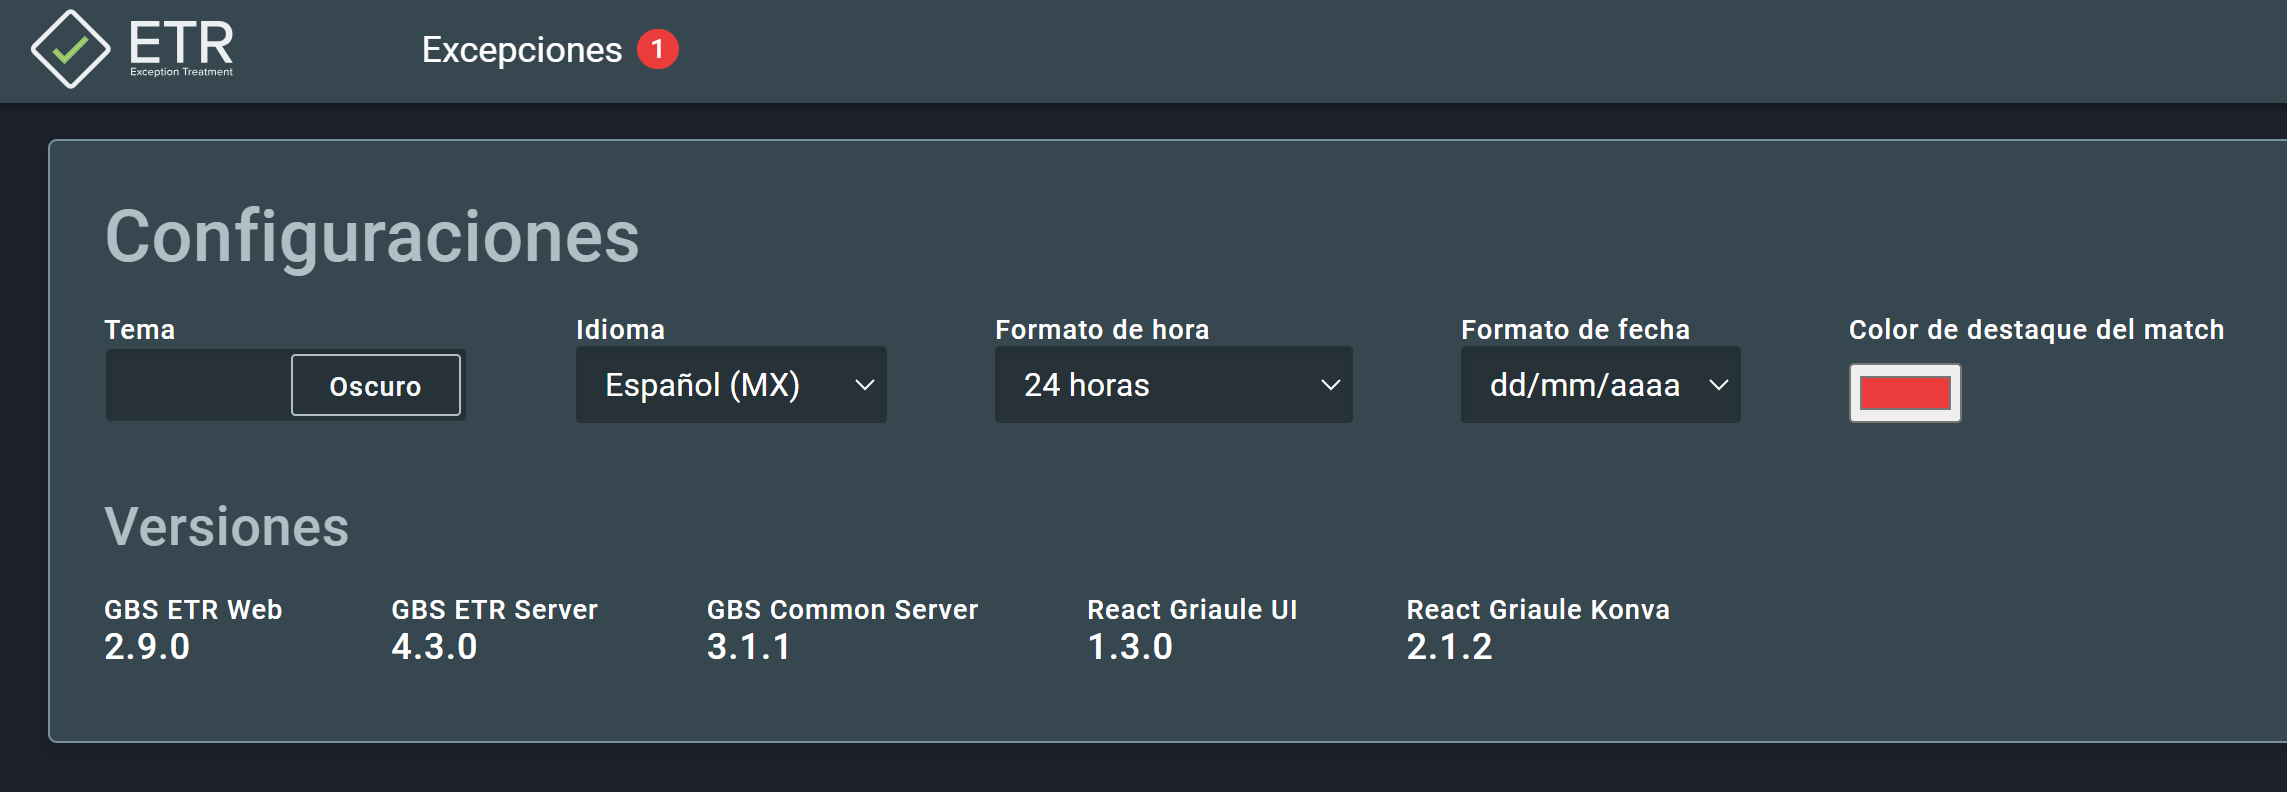Click the GBS ETR Server label
Image resolution: width=2287 pixels, height=792 pixels.
494,610
